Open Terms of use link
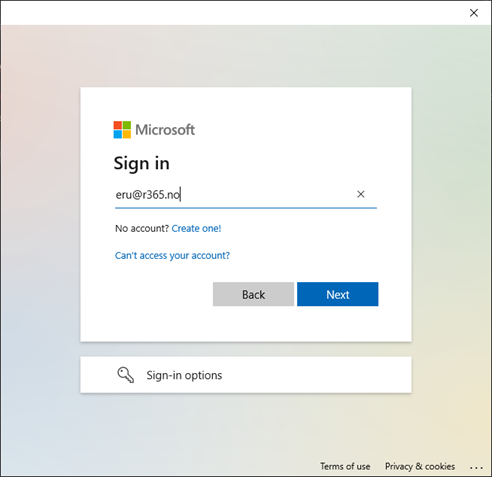Image resolution: width=492 pixels, height=477 pixels. tap(345, 466)
